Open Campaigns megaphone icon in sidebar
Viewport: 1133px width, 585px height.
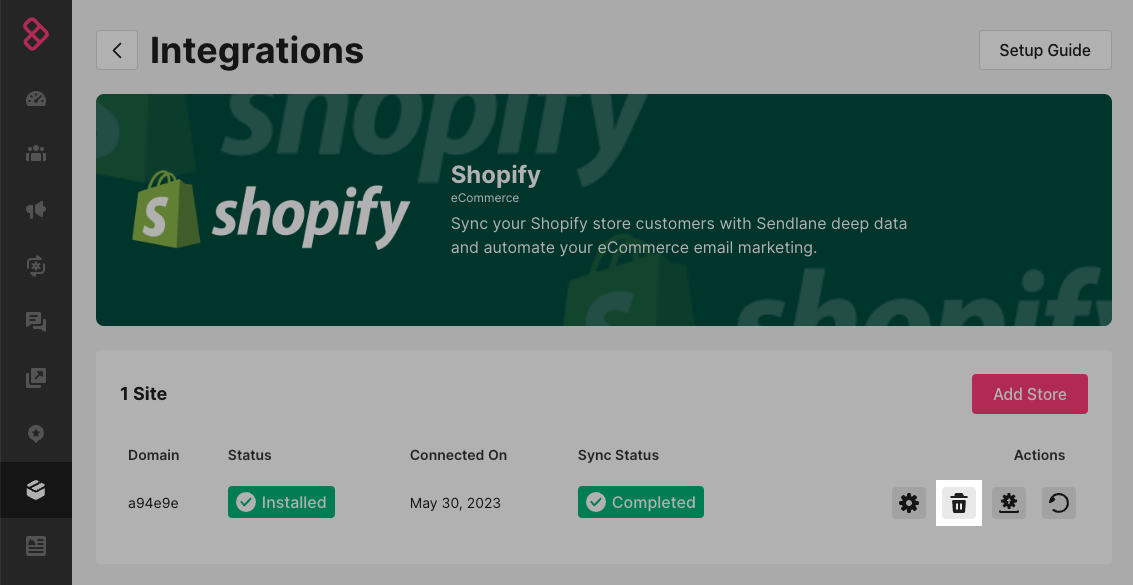(36, 210)
